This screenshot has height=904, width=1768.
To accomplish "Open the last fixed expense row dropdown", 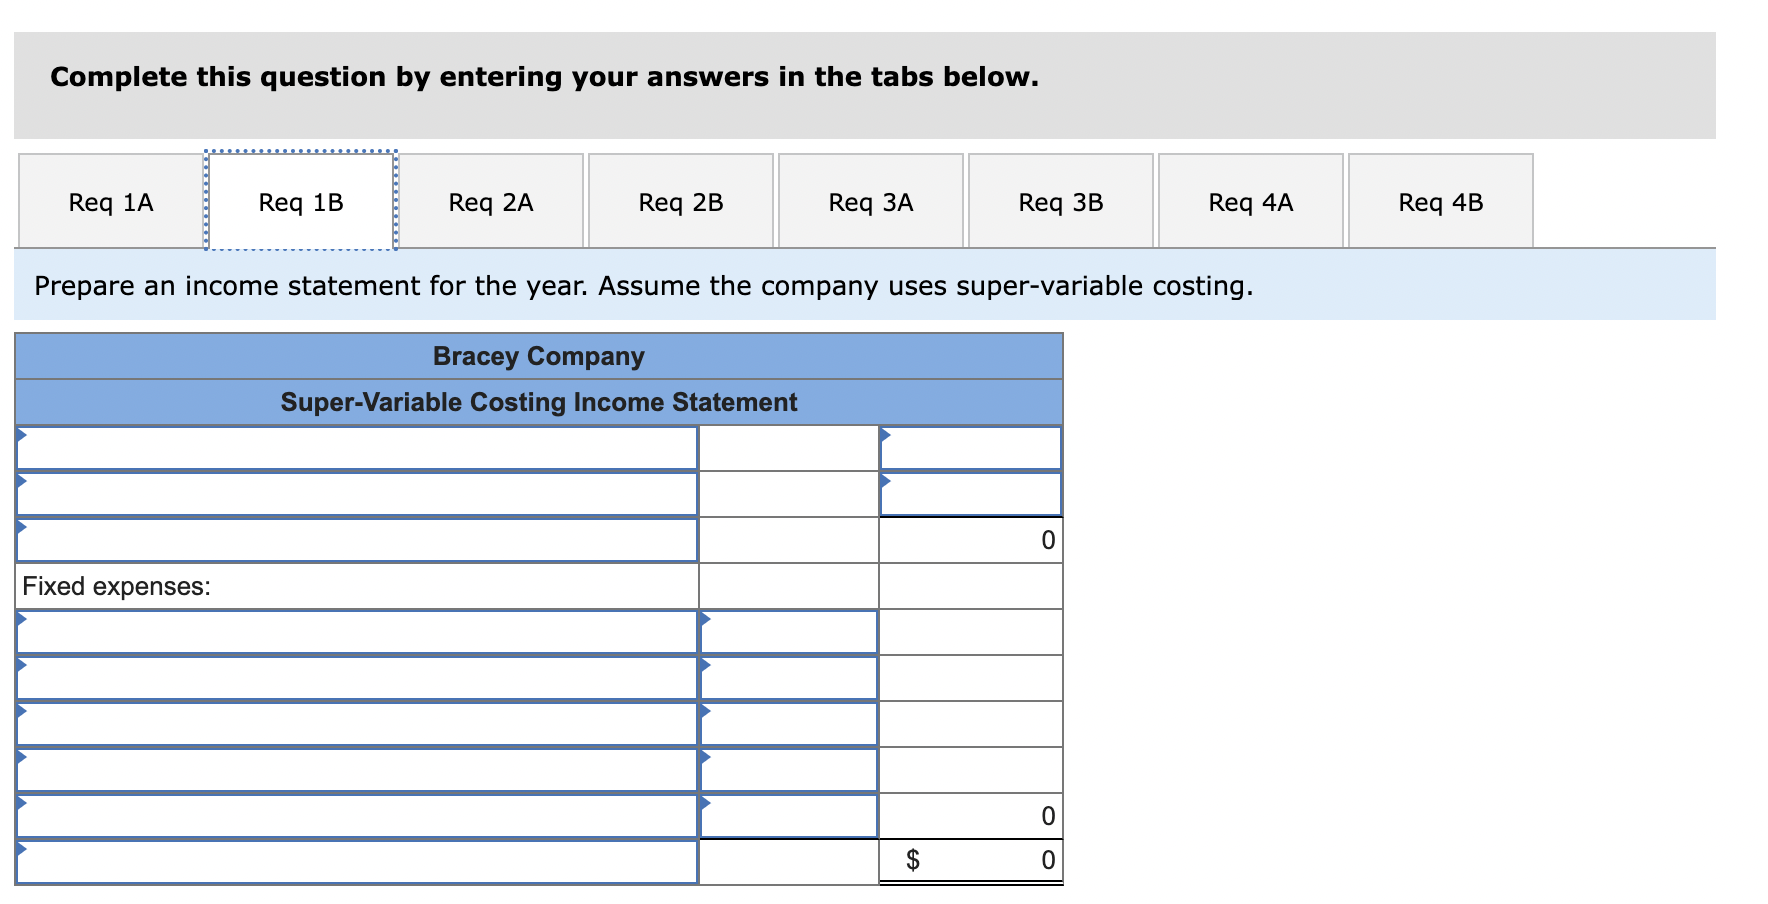I will tap(357, 815).
